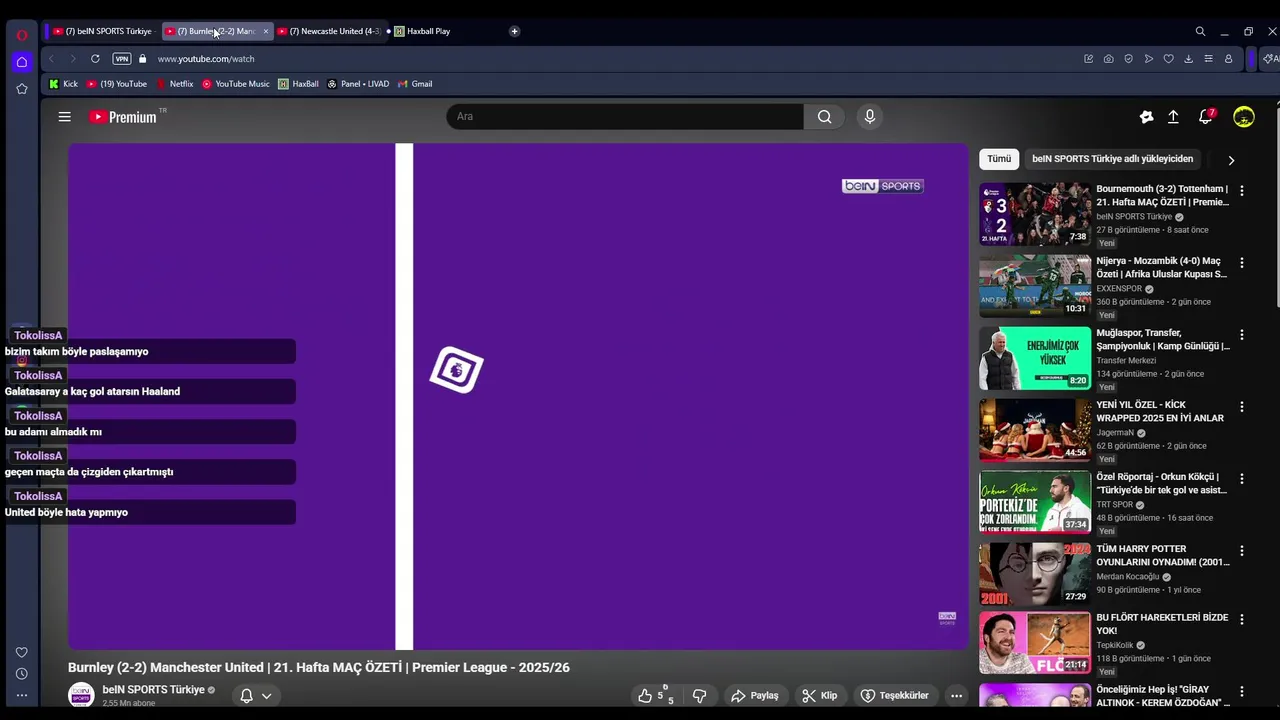Open more video actions ellipsis
This screenshot has width=1280, height=720.
(956, 696)
